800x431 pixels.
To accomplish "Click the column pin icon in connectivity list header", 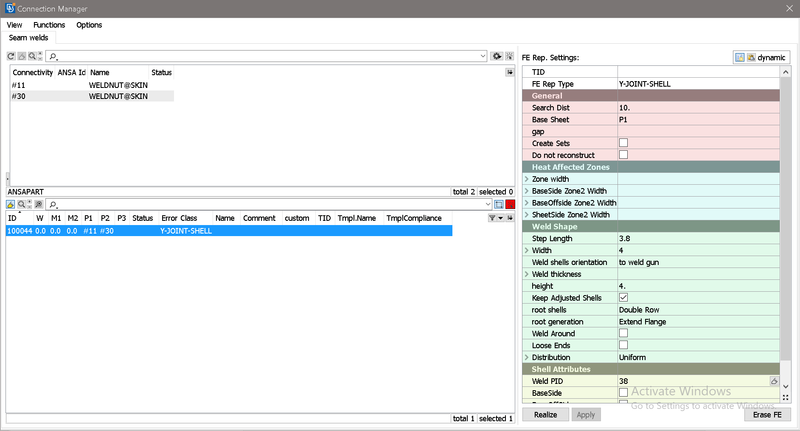I will click(x=509, y=72).
